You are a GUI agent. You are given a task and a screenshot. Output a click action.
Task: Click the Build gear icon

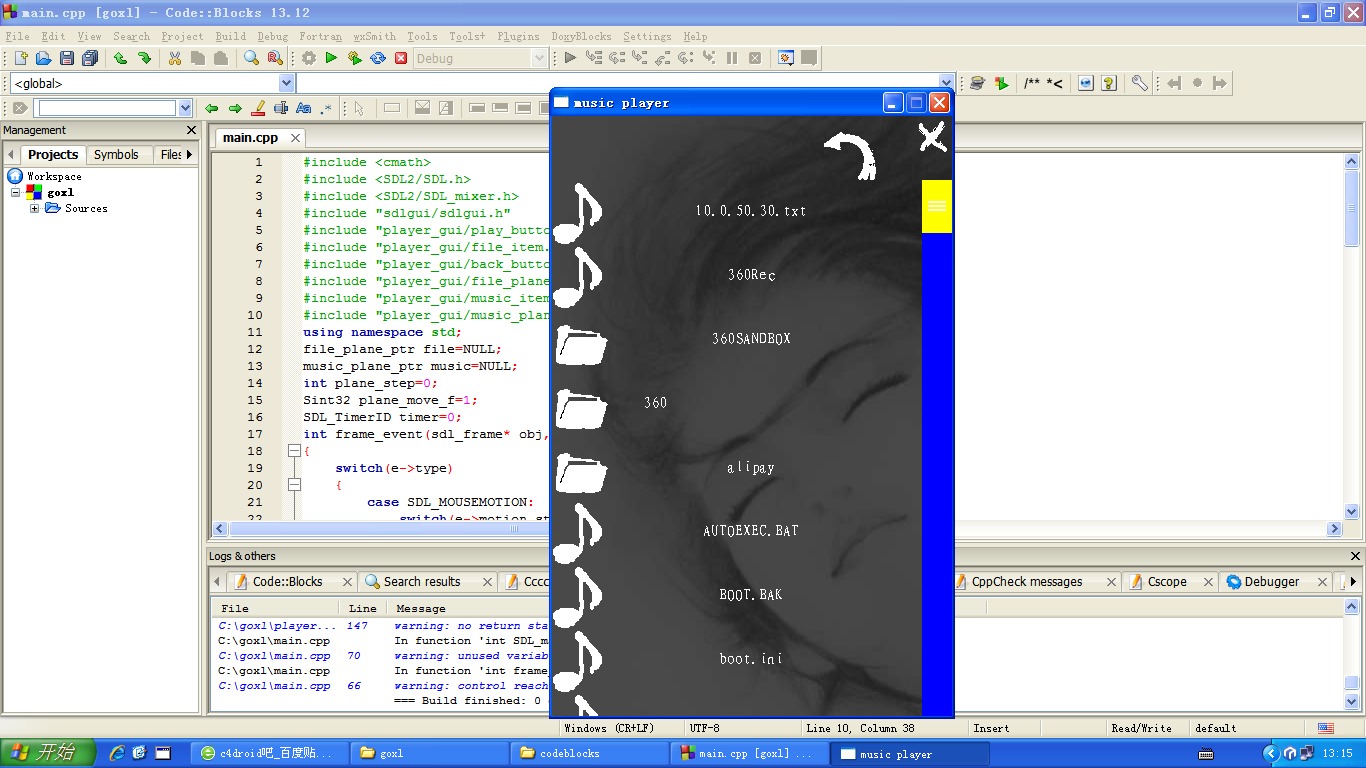(x=309, y=59)
